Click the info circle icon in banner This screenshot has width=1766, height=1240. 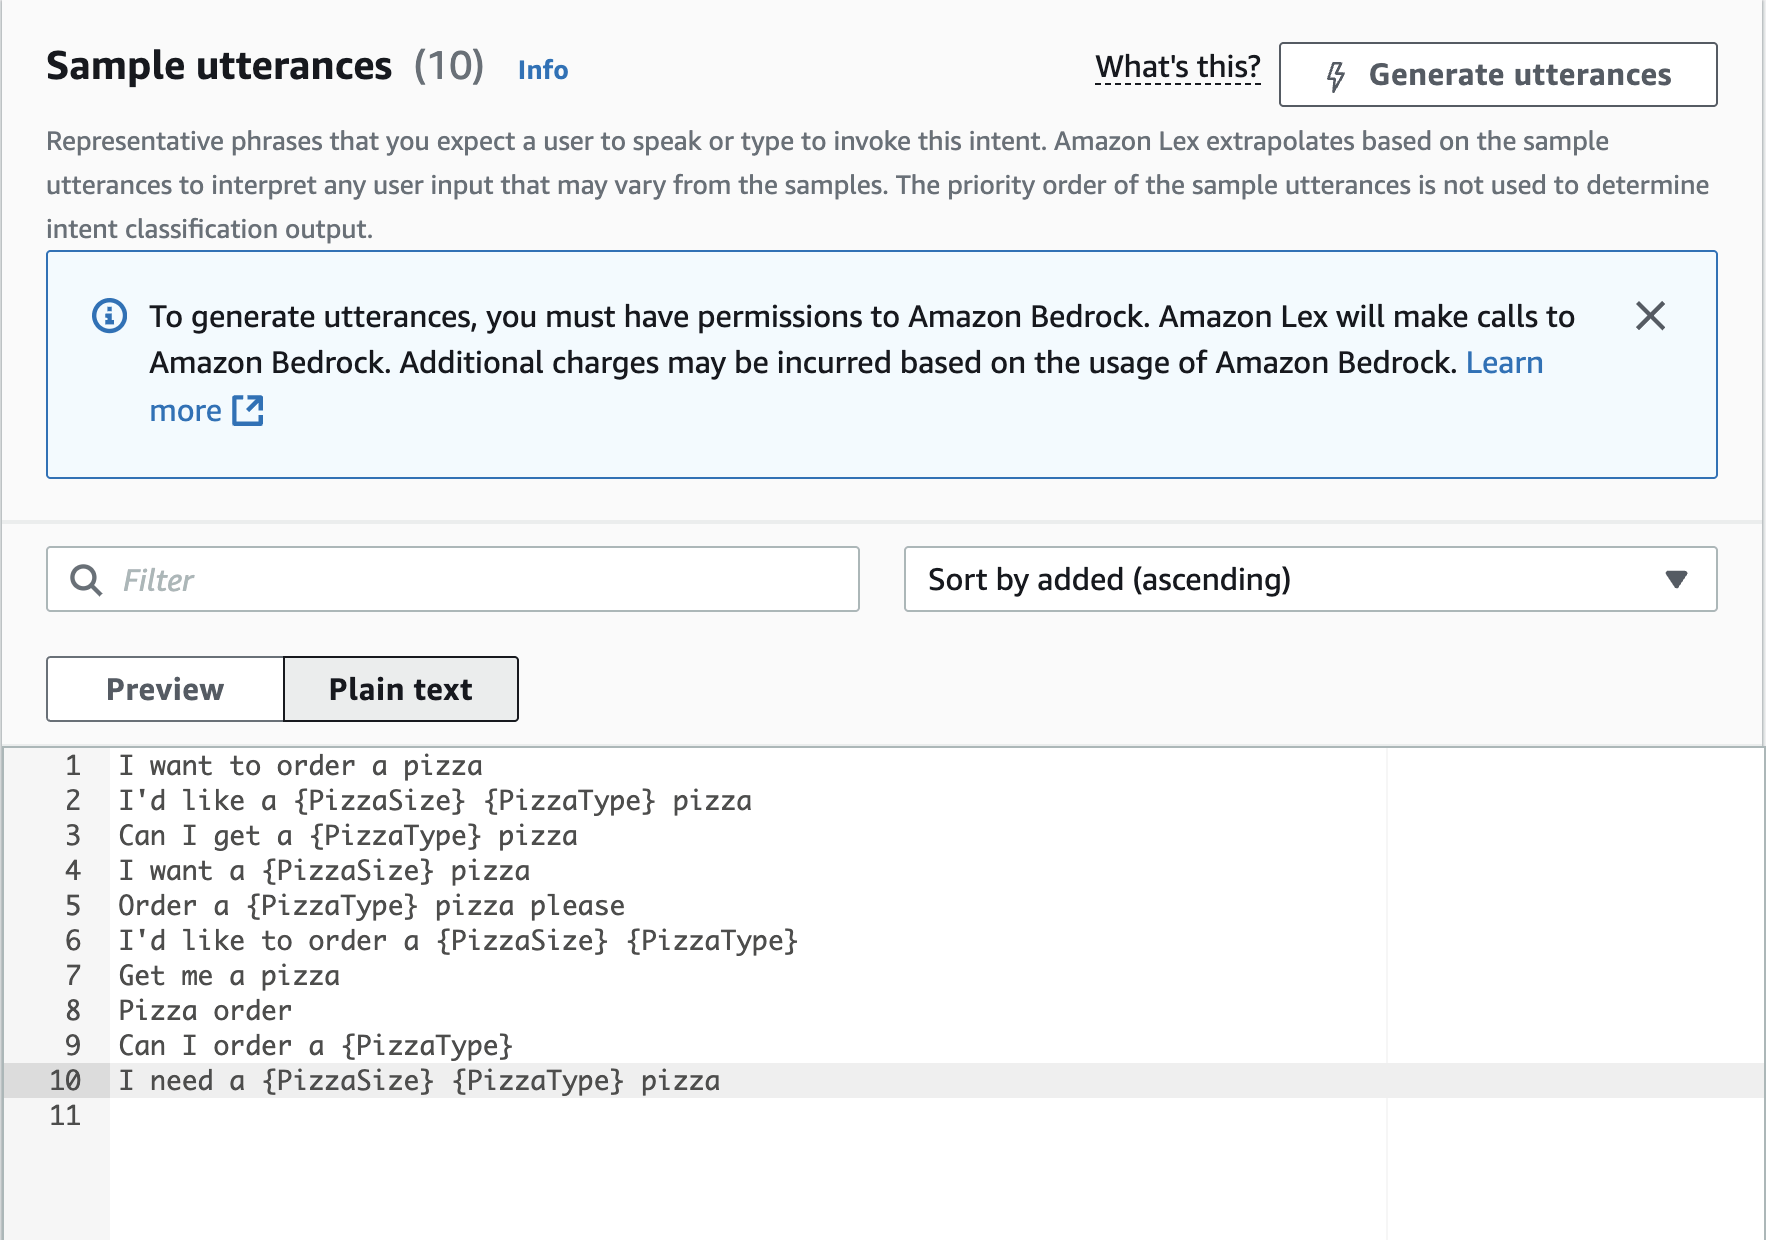pyautogui.click(x=110, y=316)
